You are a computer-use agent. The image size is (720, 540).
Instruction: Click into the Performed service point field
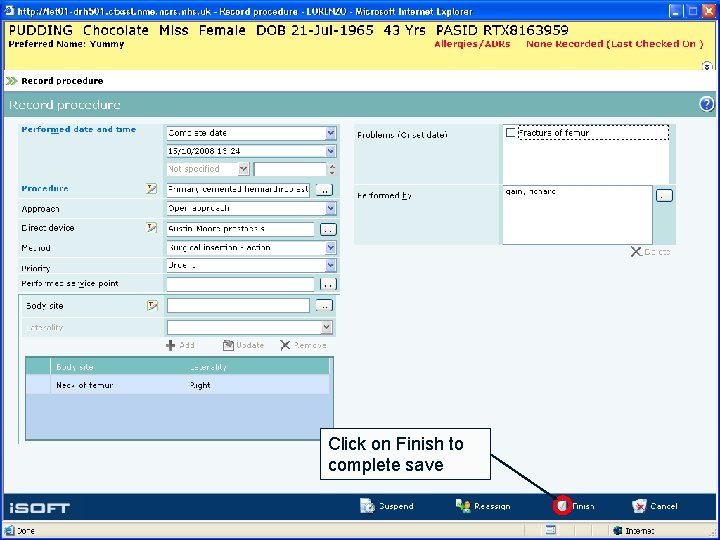tap(241, 284)
